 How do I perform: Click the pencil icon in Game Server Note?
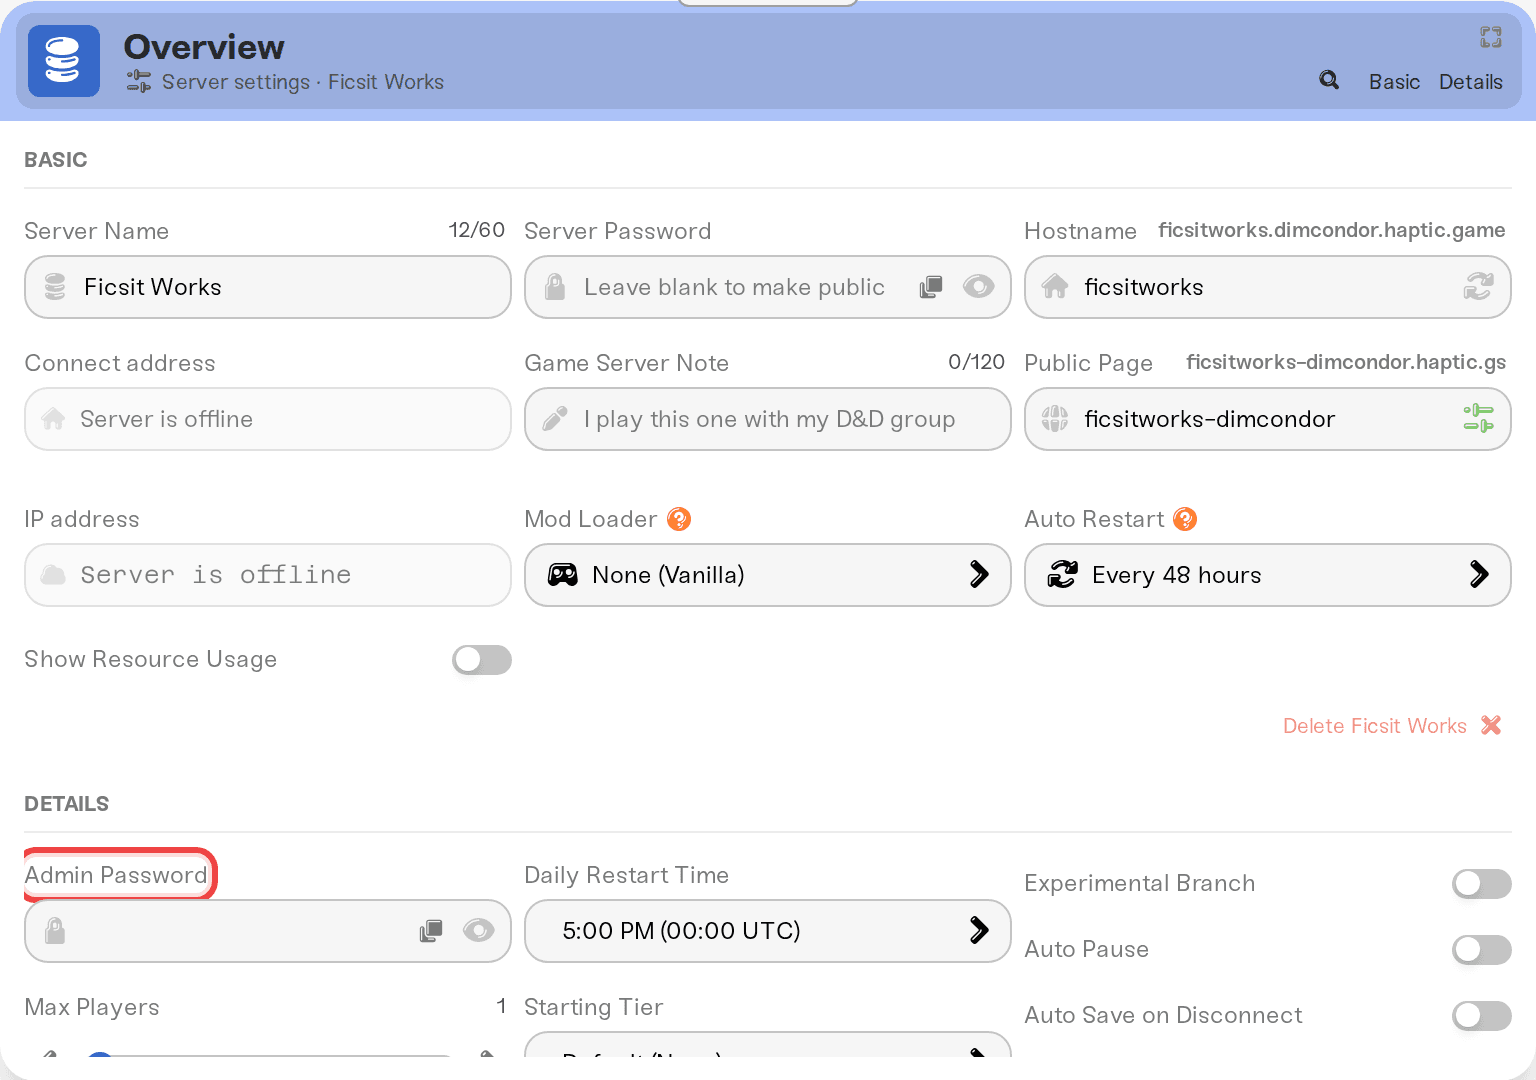pyautogui.click(x=555, y=419)
